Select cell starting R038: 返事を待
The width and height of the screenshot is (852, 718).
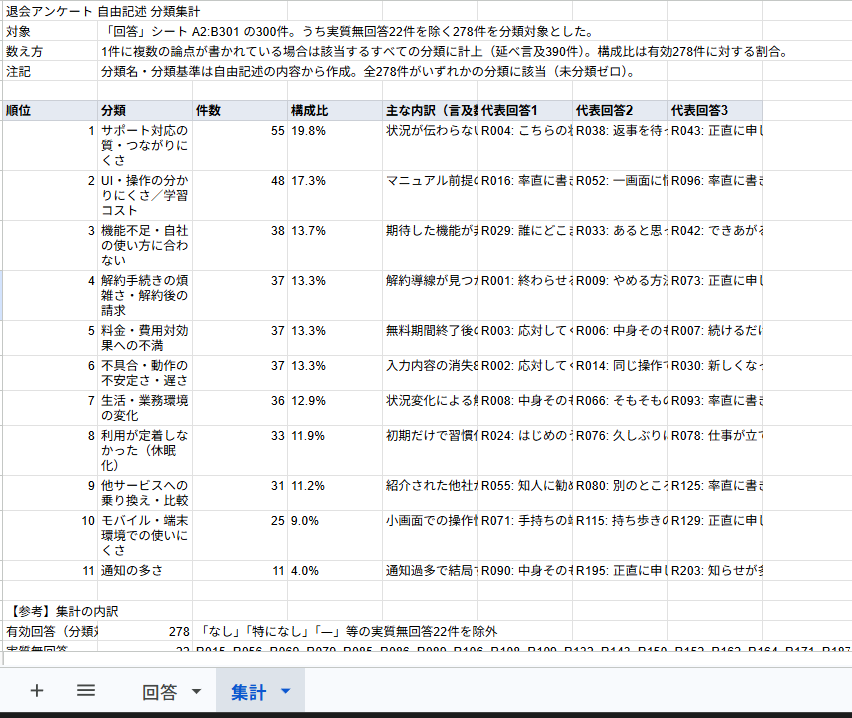[620, 145]
